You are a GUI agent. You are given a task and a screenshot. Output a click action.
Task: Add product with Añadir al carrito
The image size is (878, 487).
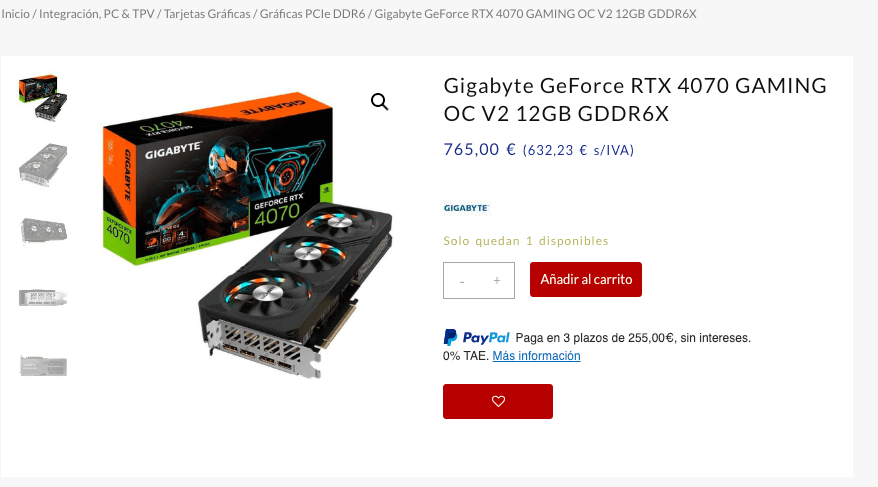coord(586,279)
